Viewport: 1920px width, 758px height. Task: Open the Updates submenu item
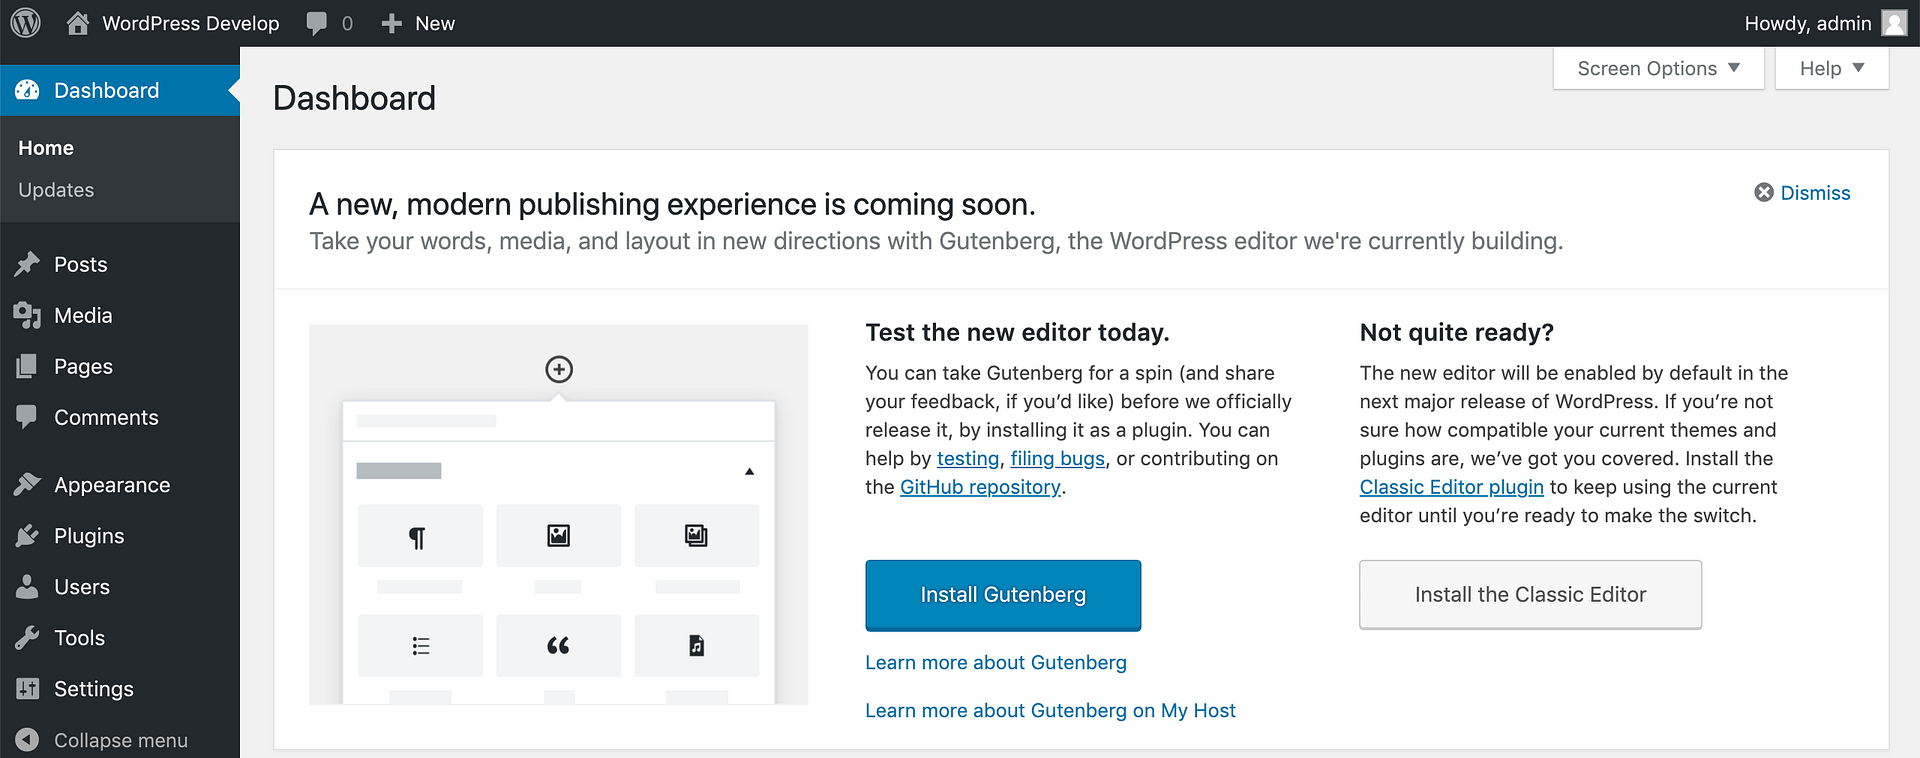[56, 190]
